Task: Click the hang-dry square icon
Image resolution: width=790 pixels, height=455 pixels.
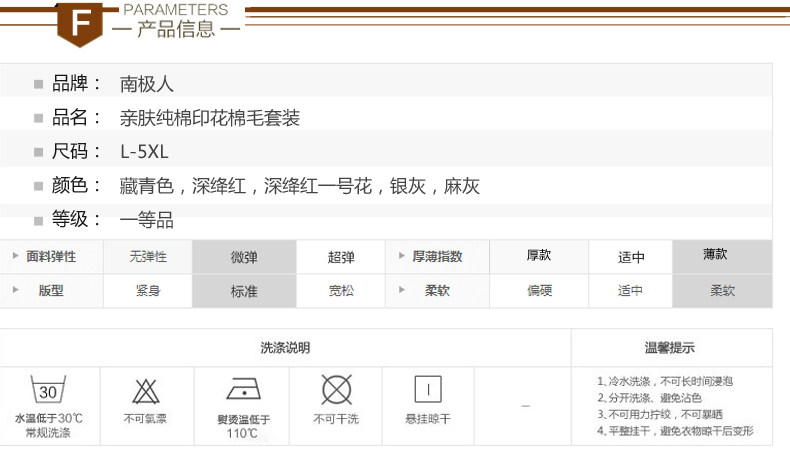Action: [x=428, y=389]
